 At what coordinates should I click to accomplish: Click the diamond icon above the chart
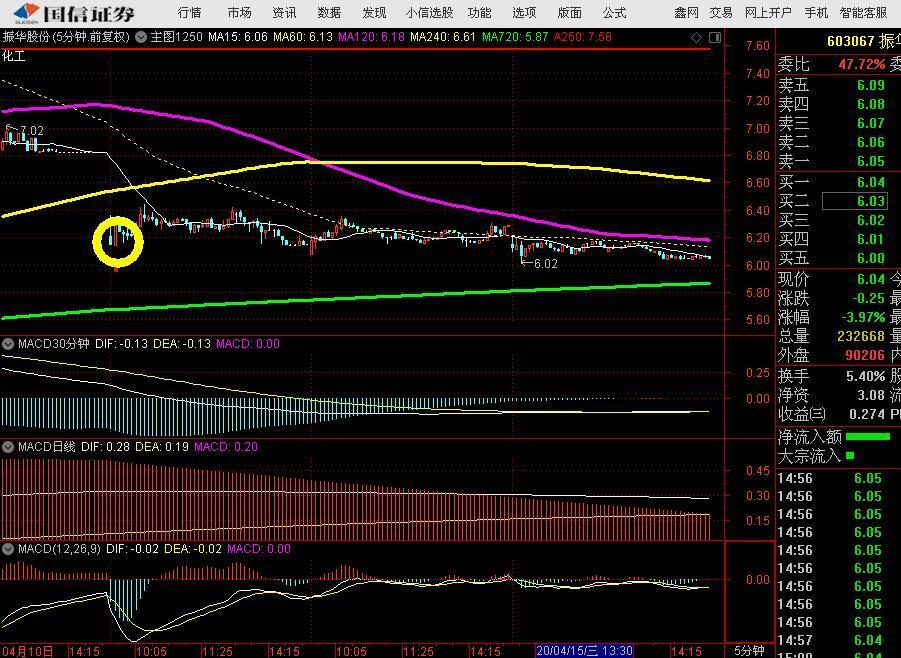(x=696, y=37)
